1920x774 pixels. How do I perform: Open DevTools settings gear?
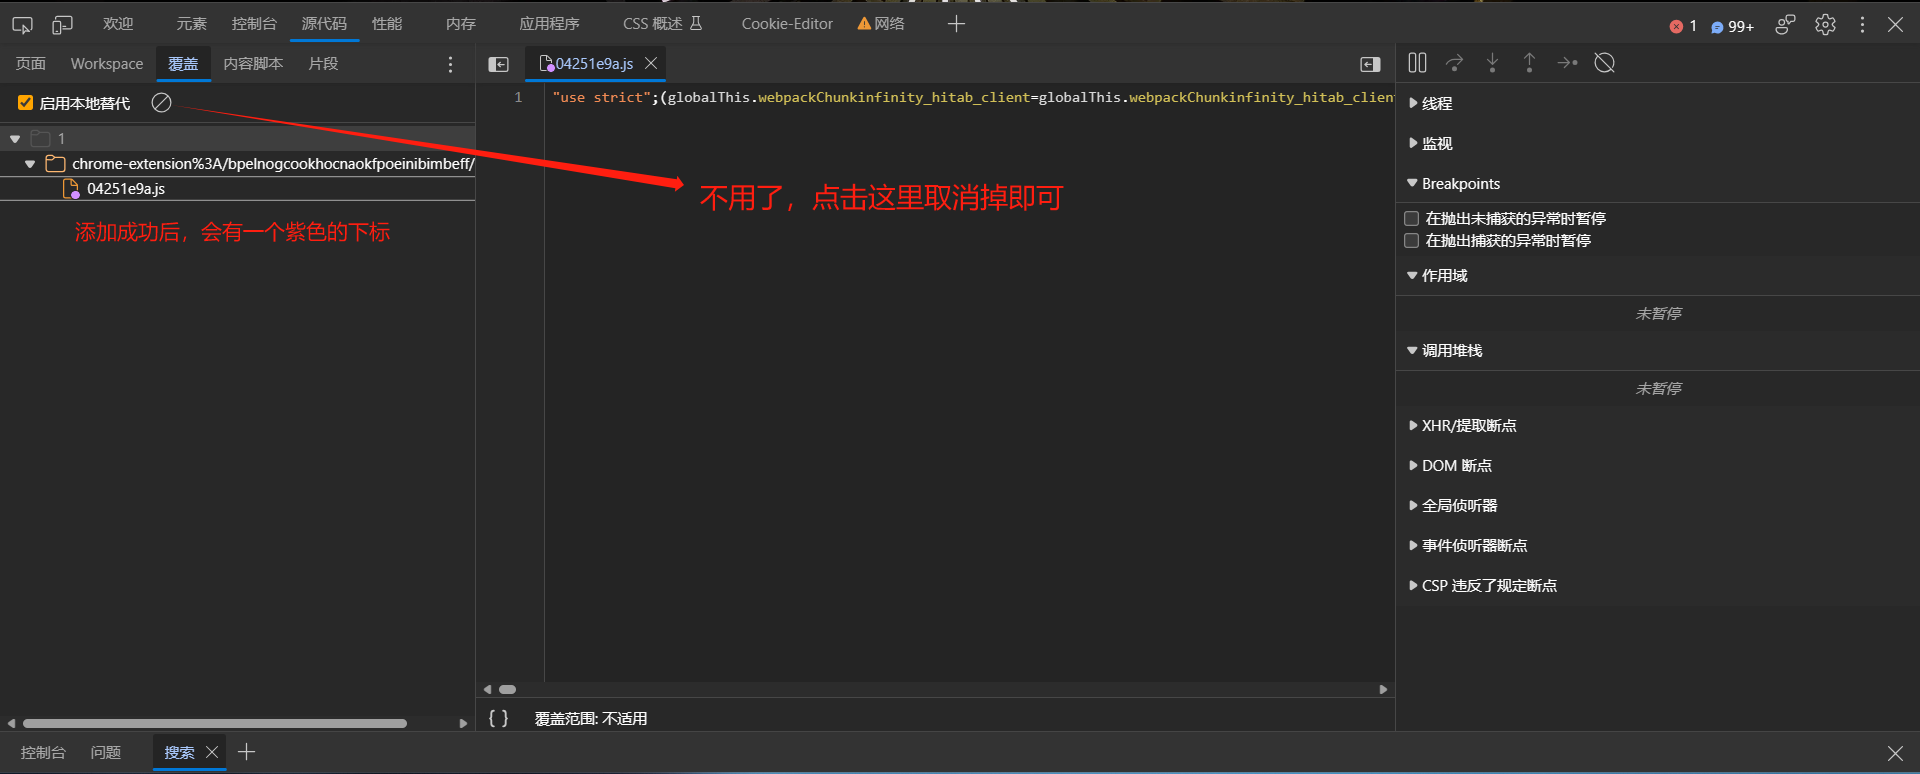pyautogui.click(x=1825, y=25)
